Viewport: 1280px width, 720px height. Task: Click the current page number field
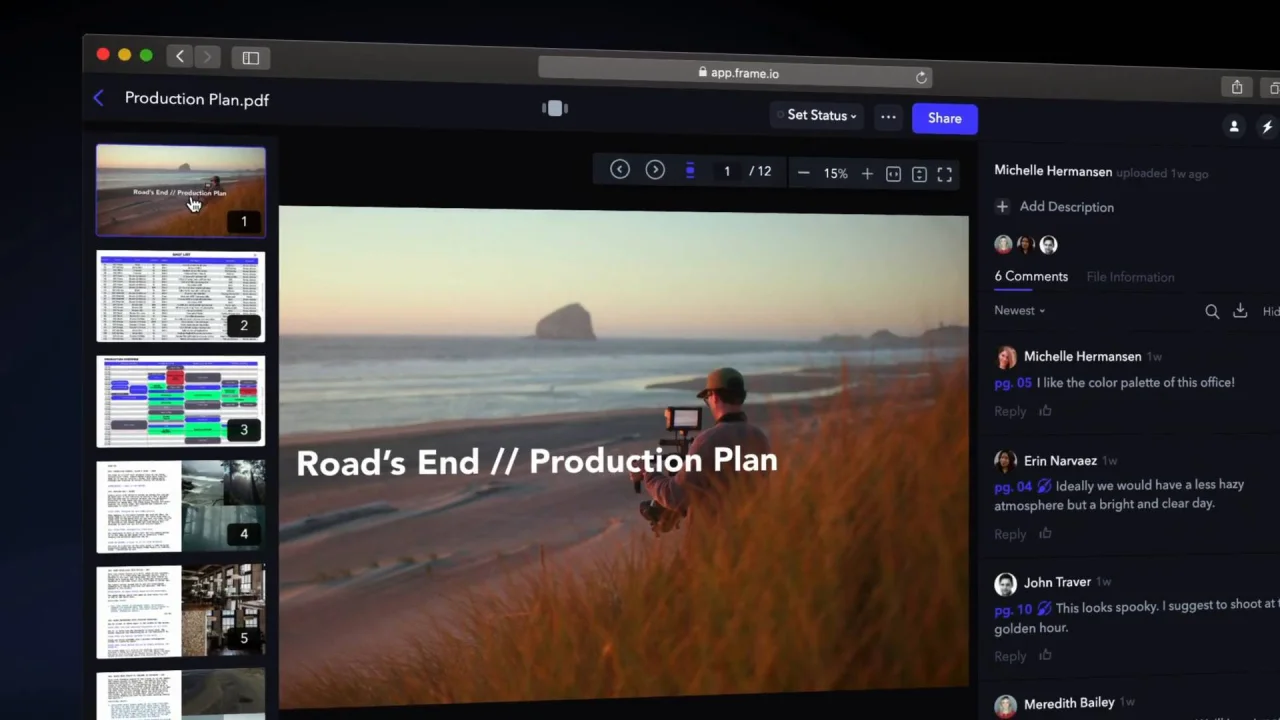727,172
